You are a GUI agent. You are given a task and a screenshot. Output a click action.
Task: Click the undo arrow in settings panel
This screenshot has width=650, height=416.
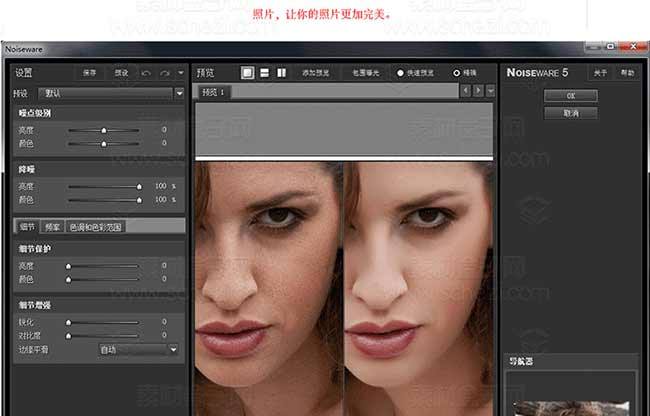pos(147,73)
